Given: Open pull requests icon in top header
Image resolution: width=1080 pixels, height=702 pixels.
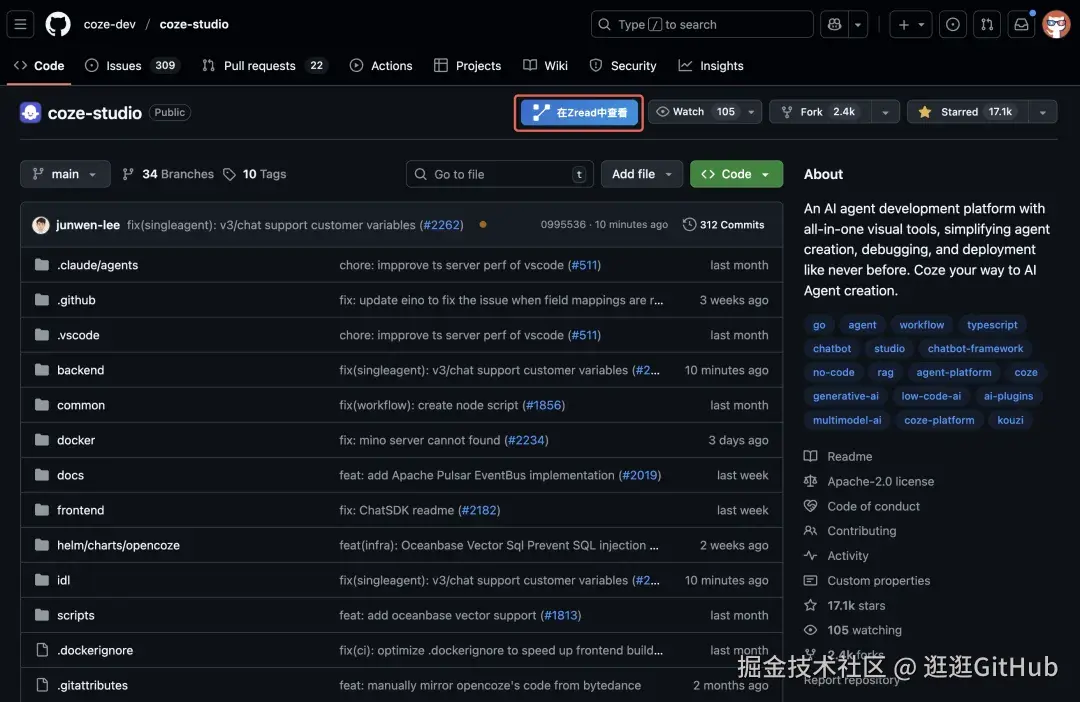Looking at the screenshot, I should (x=986, y=24).
